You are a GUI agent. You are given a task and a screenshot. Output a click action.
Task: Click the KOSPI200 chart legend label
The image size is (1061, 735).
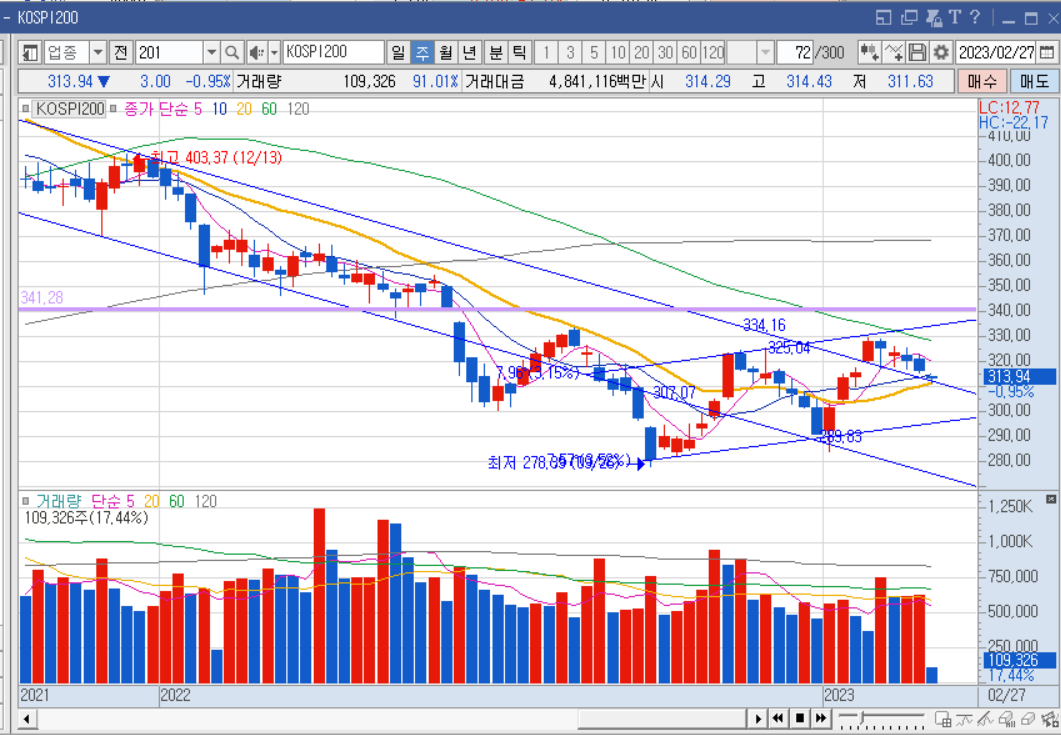tap(70, 108)
